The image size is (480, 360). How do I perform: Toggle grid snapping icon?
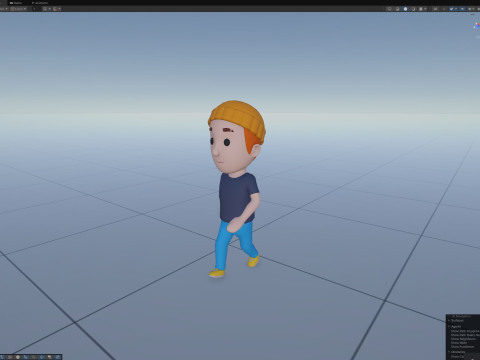point(55,9)
